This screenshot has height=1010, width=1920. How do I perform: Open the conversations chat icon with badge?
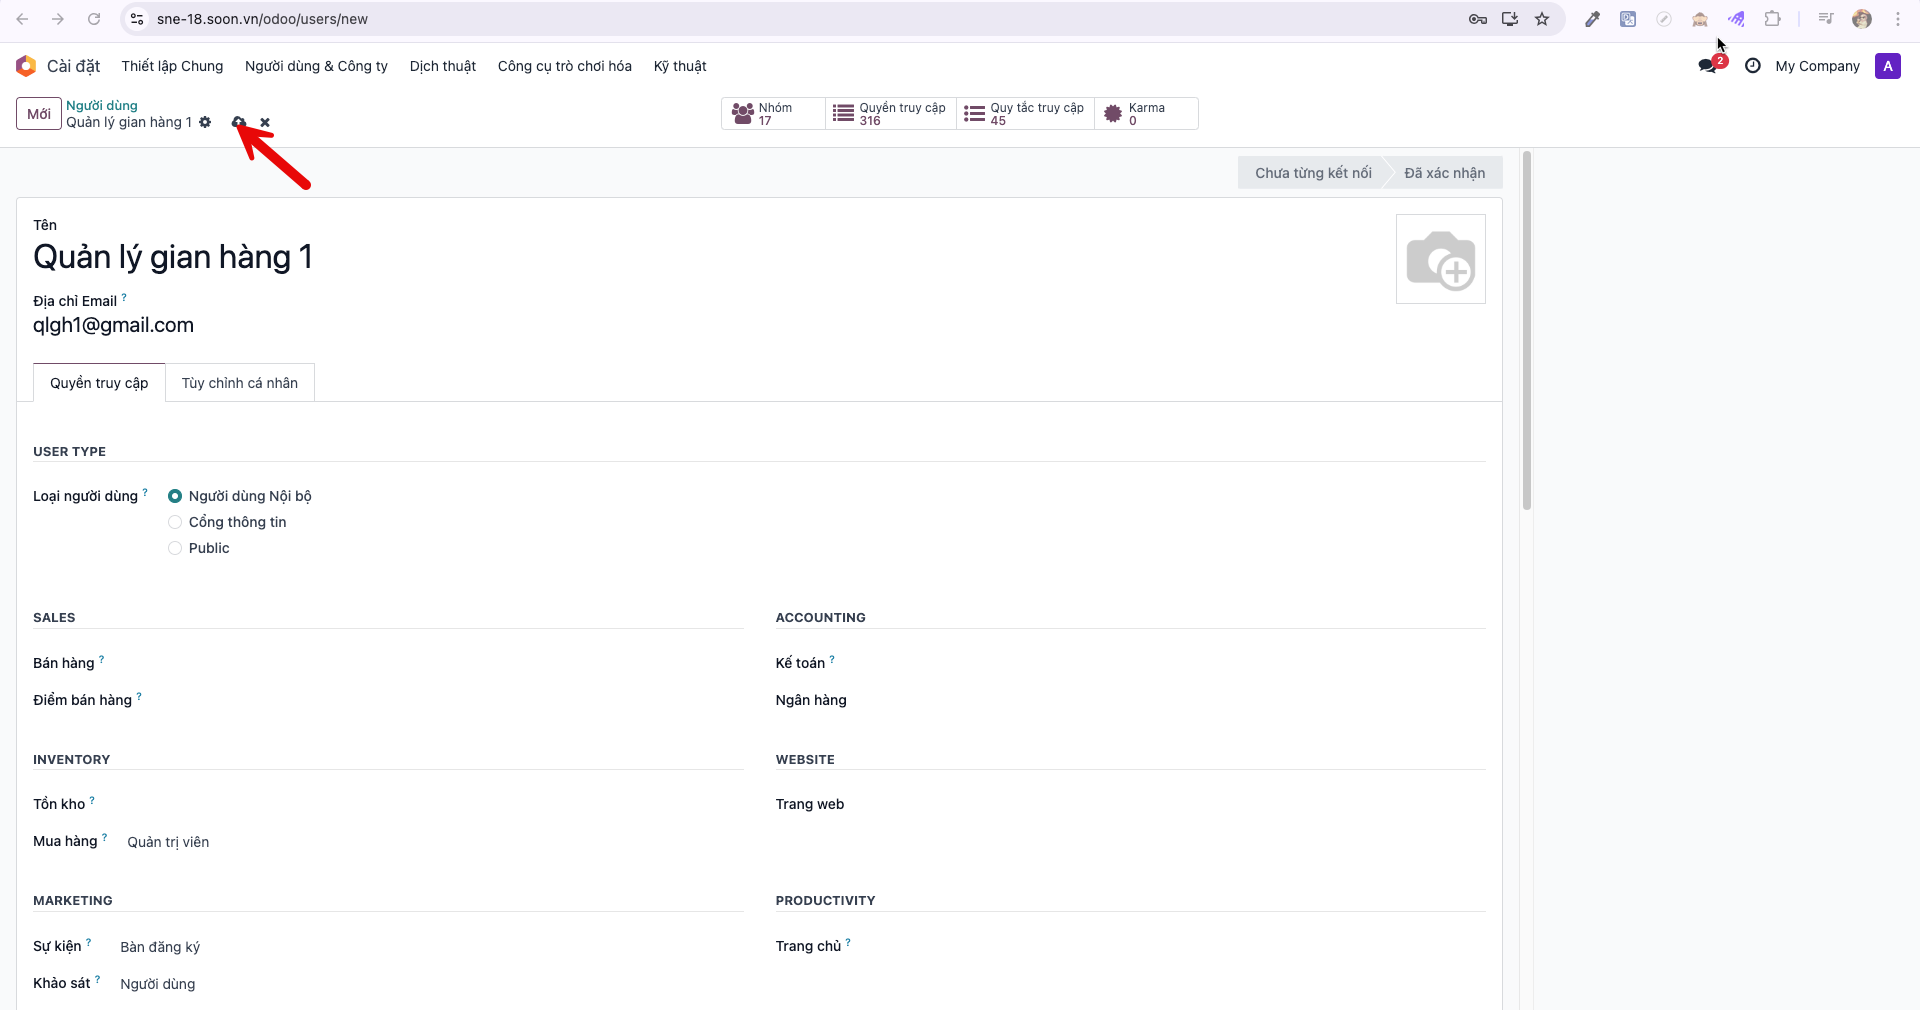pos(1709,66)
